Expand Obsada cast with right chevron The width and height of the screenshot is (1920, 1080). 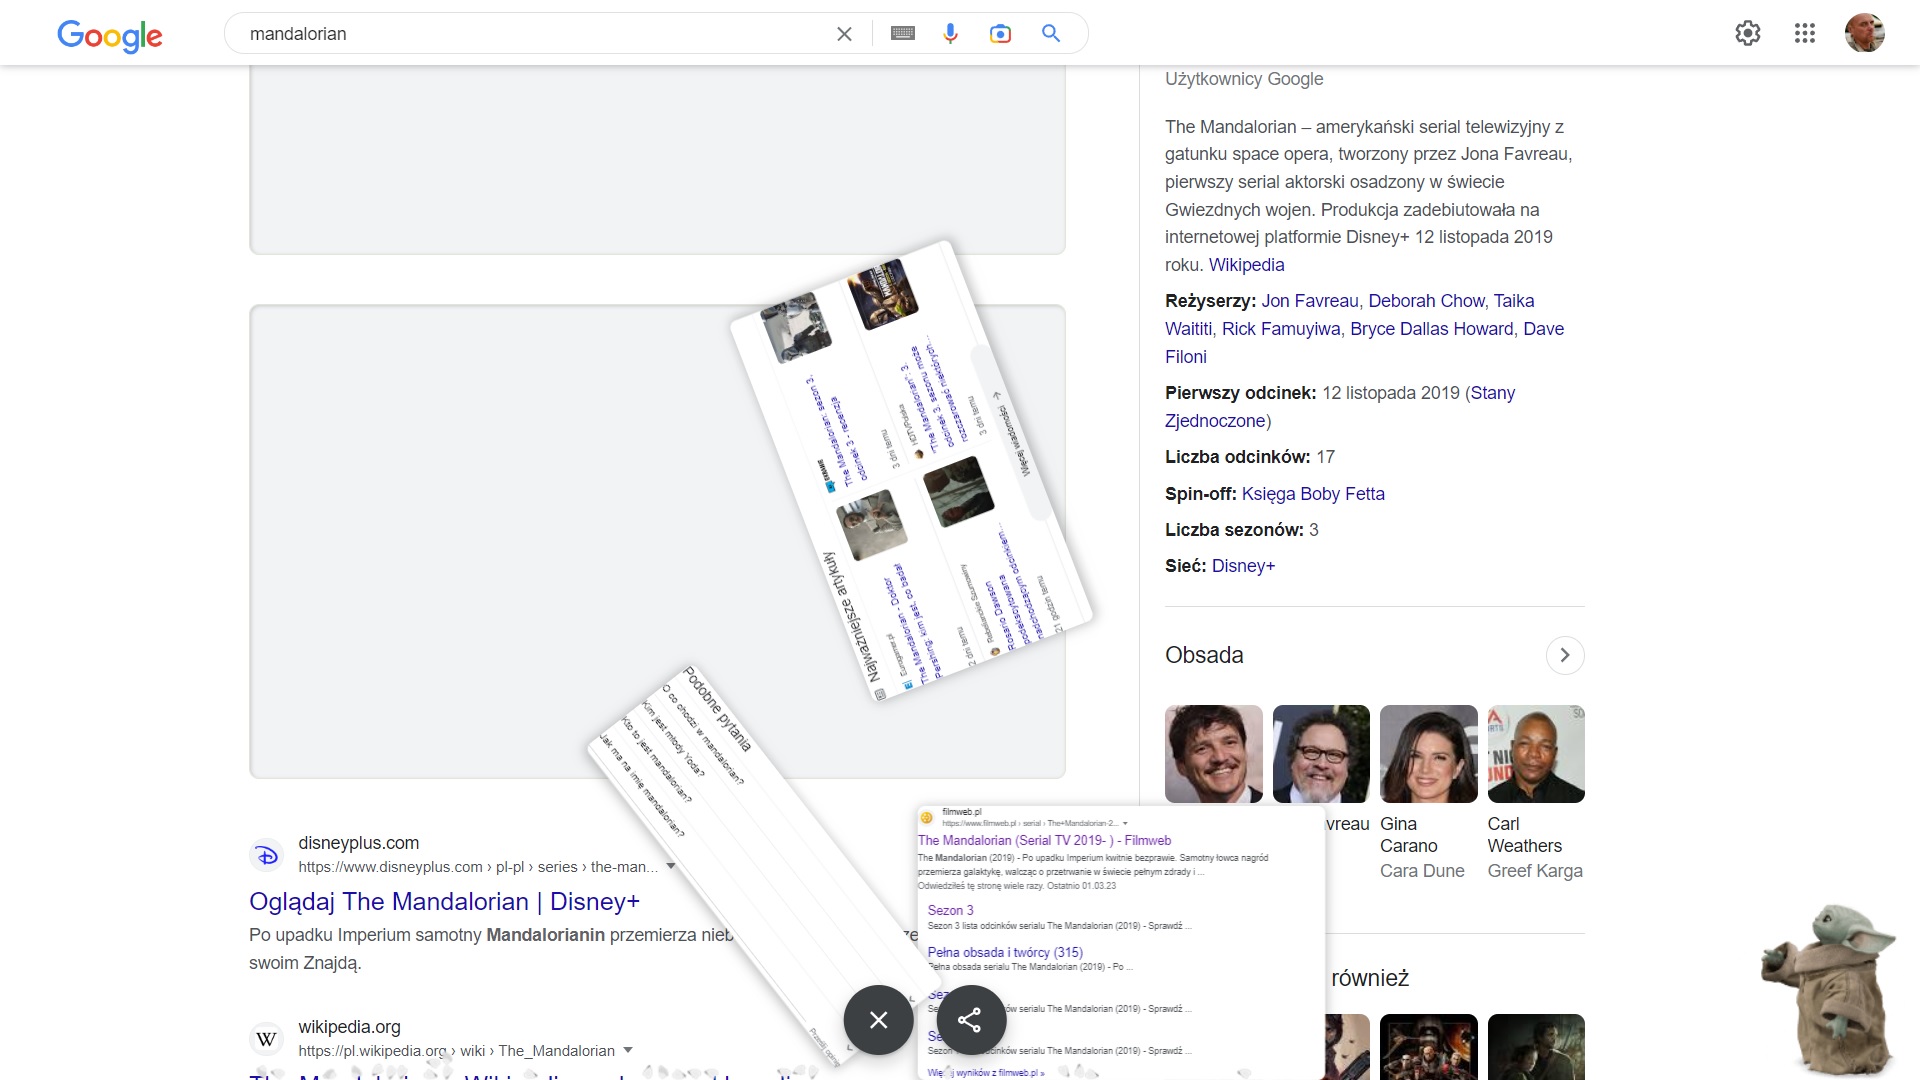(x=1564, y=656)
